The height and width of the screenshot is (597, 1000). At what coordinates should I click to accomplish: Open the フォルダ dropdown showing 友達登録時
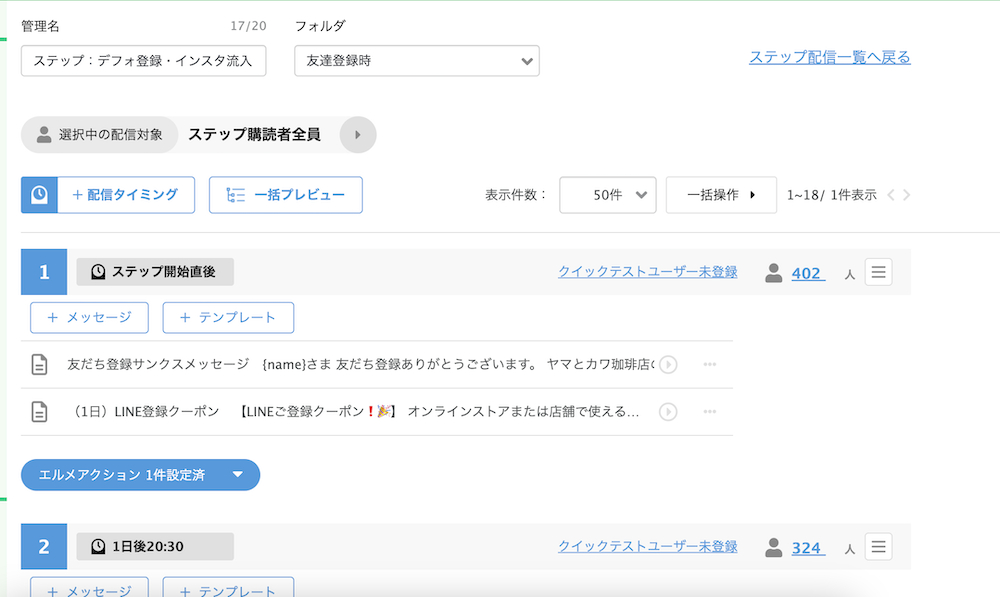point(416,61)
